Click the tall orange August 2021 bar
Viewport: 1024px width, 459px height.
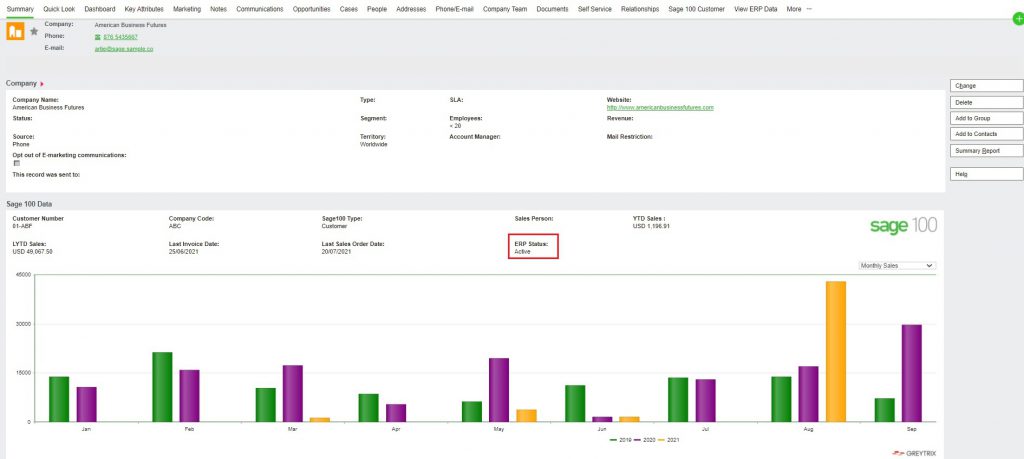836,351
